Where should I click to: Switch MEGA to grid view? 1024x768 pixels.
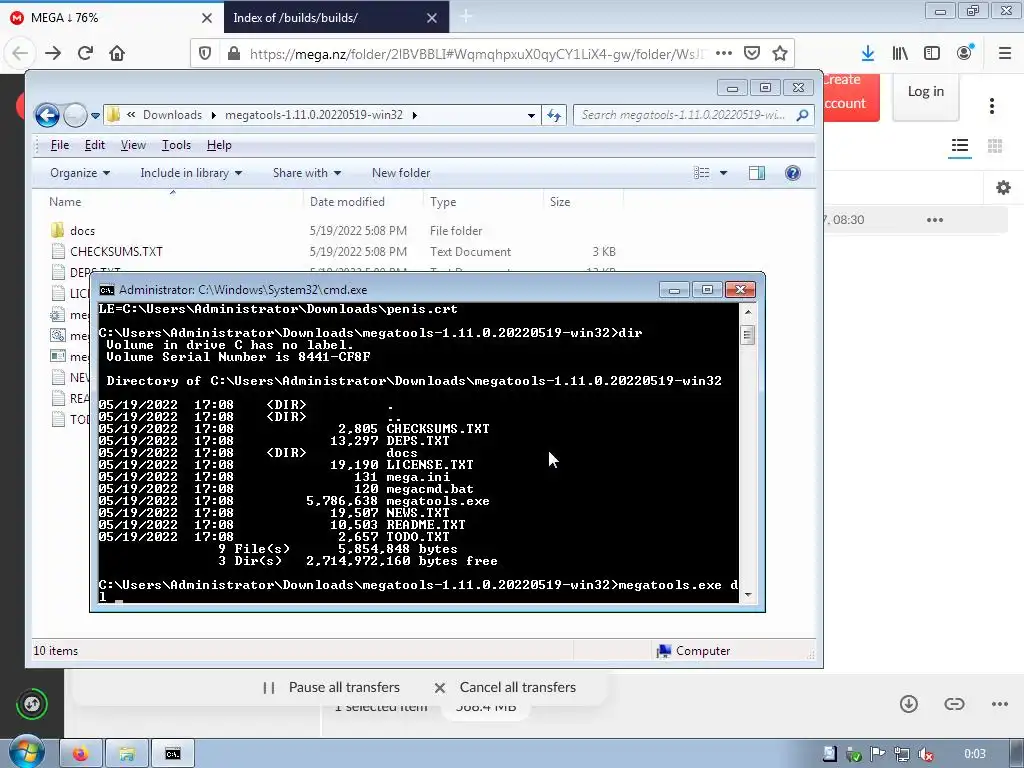point(995,146)
